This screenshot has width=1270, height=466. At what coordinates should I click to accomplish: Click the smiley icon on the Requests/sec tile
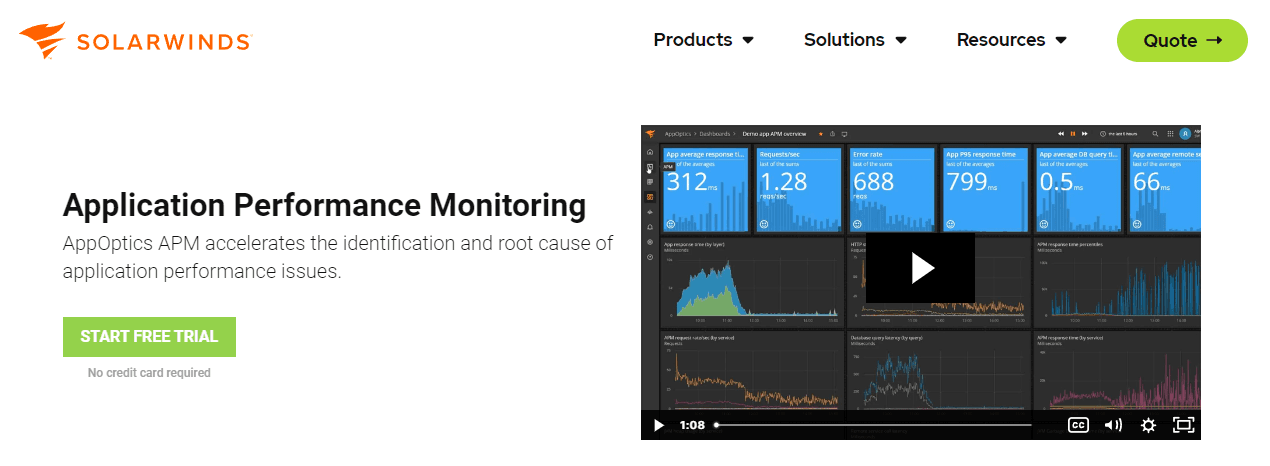pyautogui.click(x=764, y=224)
